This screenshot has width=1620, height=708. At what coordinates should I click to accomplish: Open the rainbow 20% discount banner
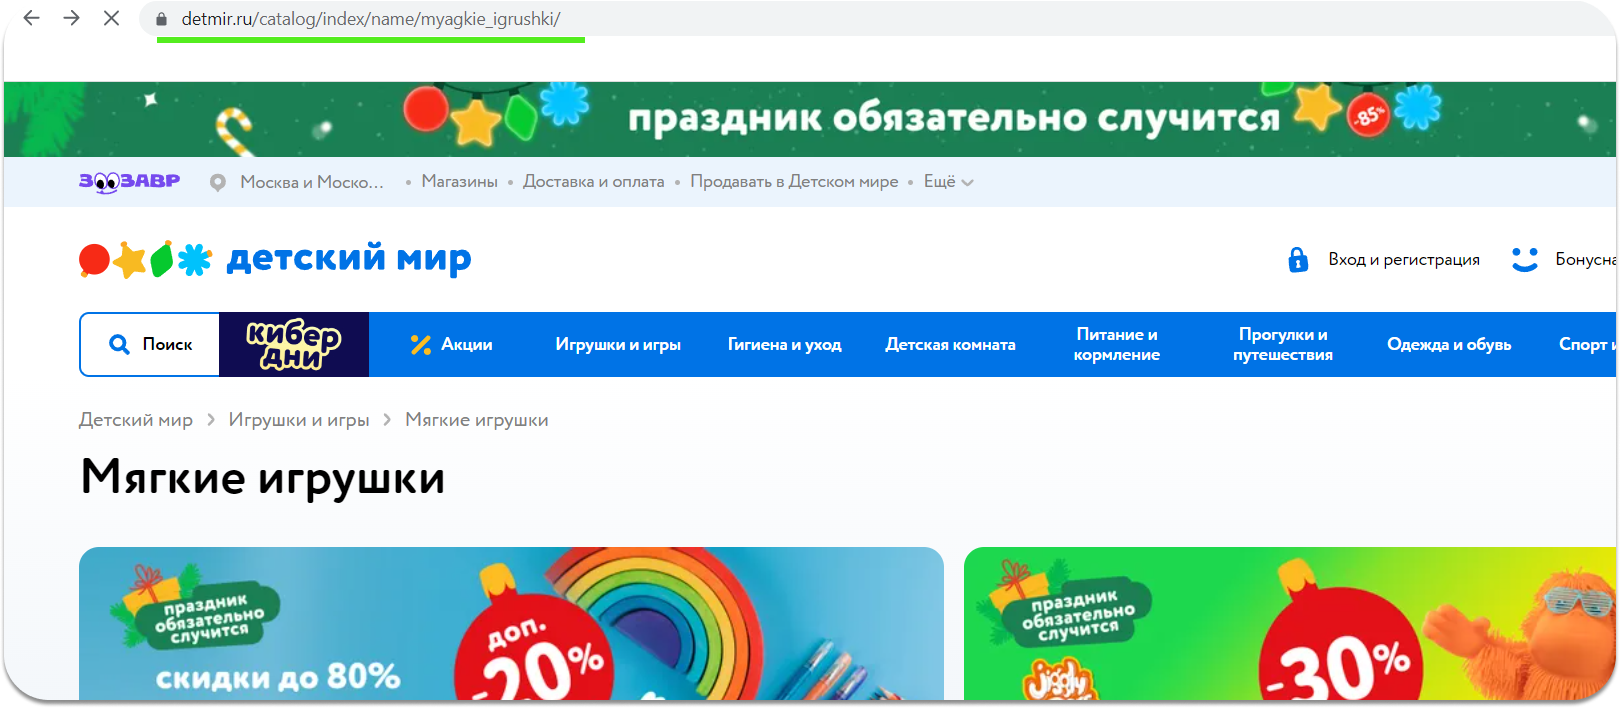(511, 624)
